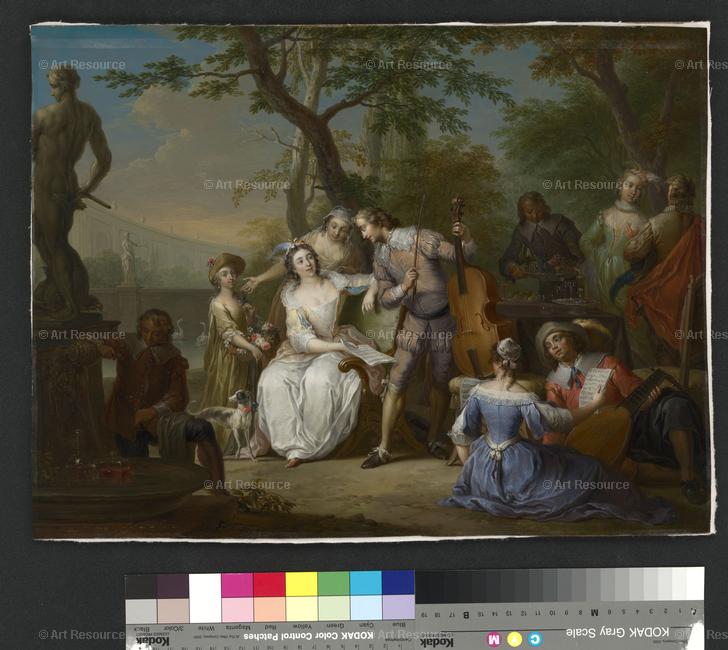Pick the pale green tint patch
Viewport: 728px width, 650px height.
coord(334,608)
